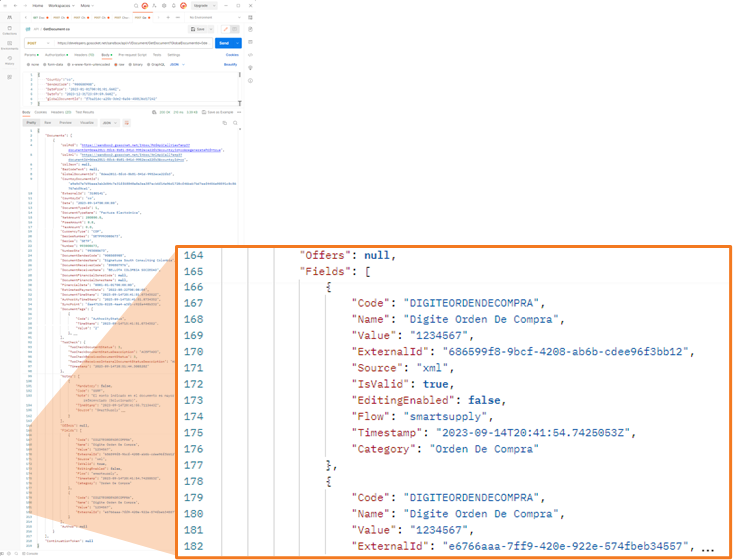733x560 pixels.
Task: Open the History sidebar panel
Action: coord(10,60)
